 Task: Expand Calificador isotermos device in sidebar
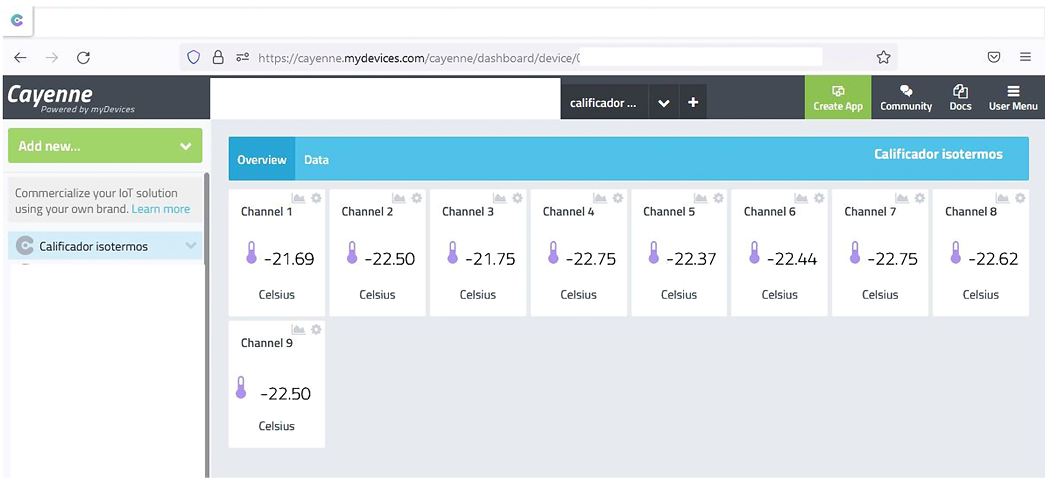(191, 246)
